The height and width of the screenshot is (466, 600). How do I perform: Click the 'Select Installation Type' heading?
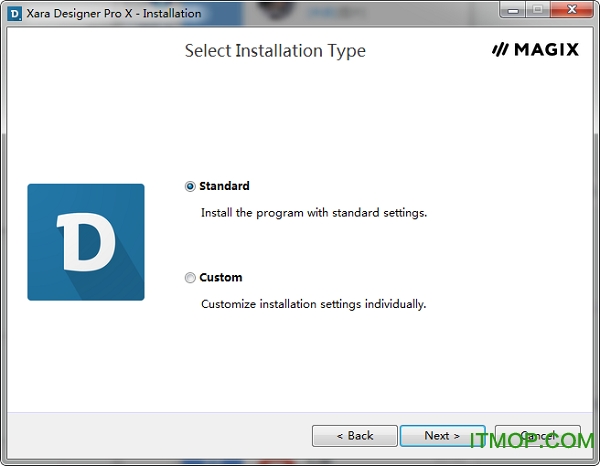click(275, 51)
